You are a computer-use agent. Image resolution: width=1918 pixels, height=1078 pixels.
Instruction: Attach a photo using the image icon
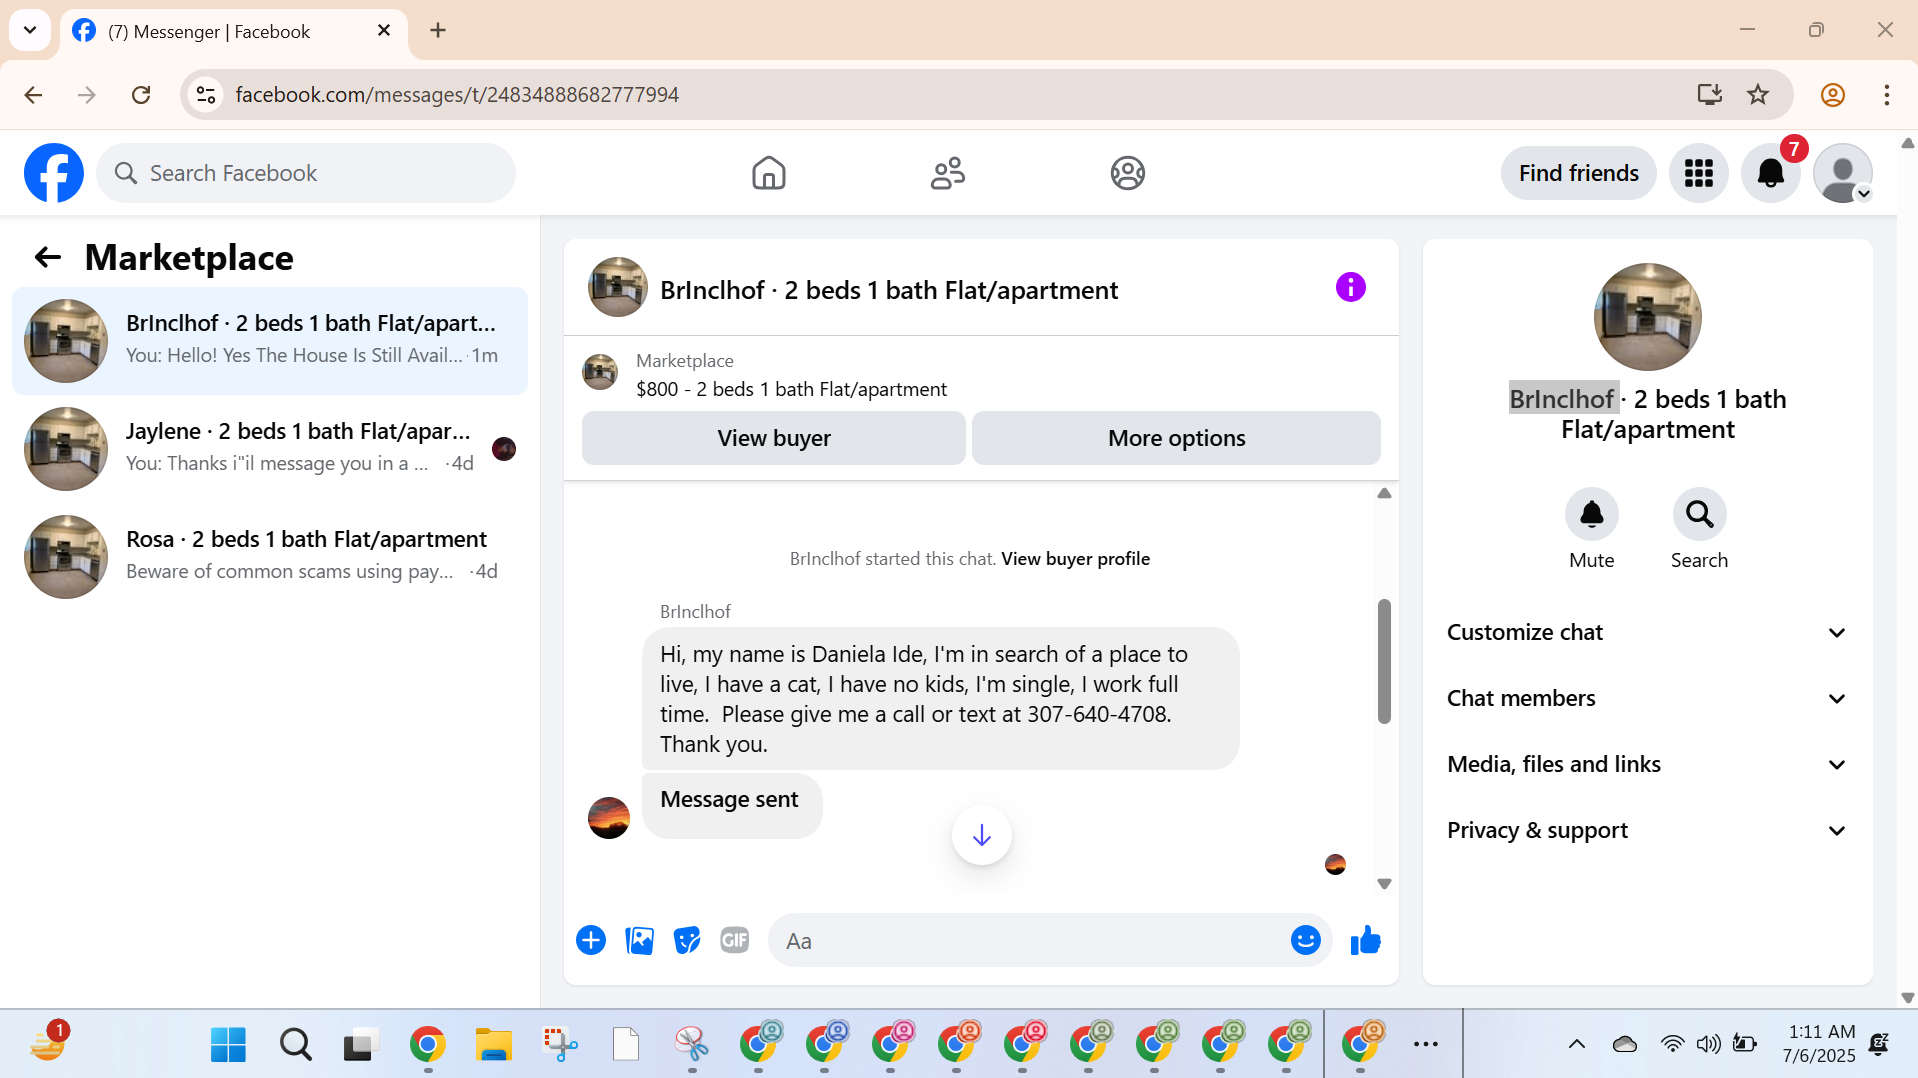[x=639, y=940]
